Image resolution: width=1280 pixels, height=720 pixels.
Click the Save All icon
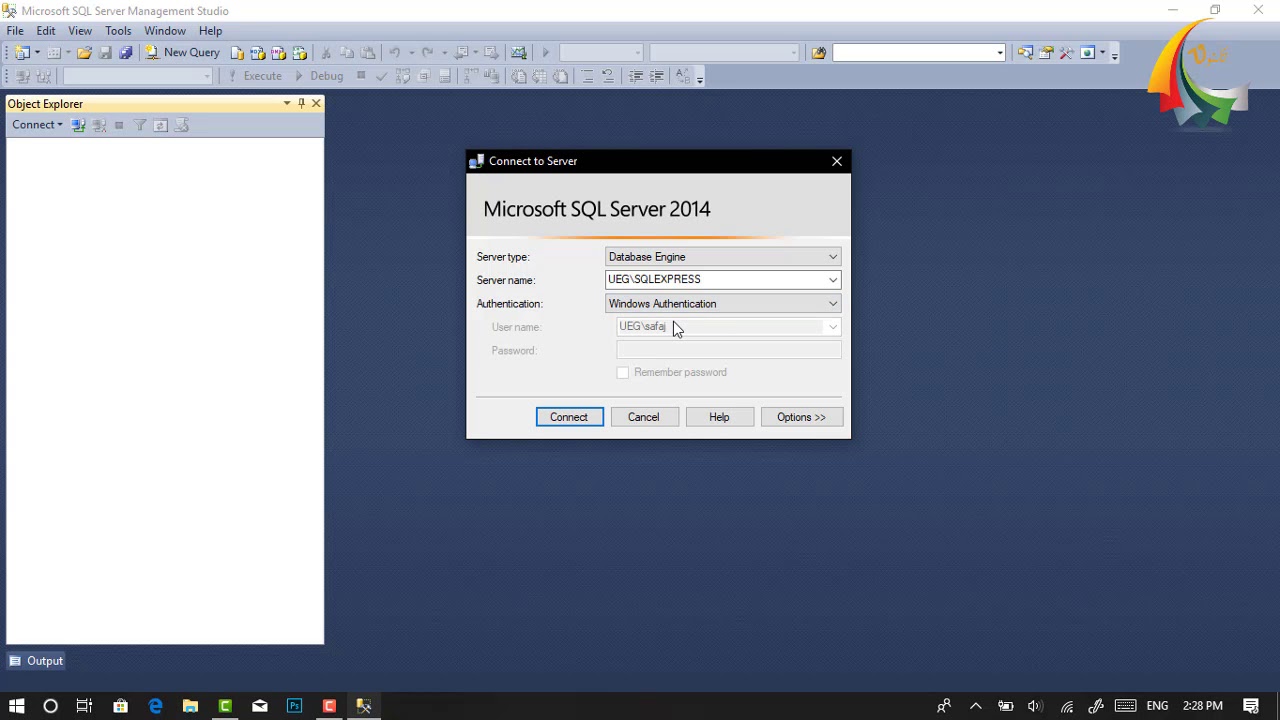[126, 53]
